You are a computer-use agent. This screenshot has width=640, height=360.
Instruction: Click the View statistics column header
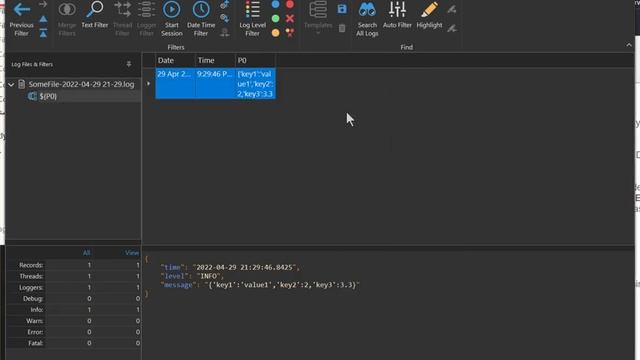click(132, 253)
